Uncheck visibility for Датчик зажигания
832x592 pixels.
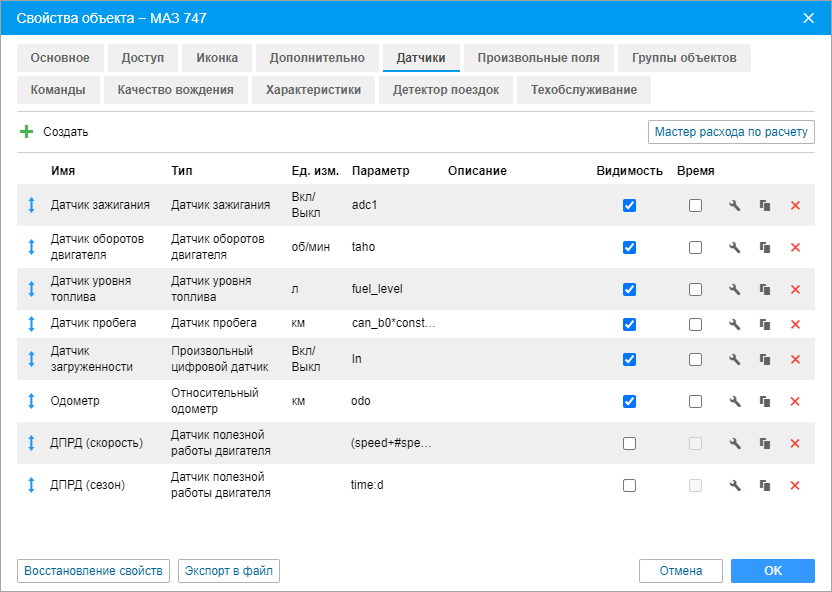[629, 205]
